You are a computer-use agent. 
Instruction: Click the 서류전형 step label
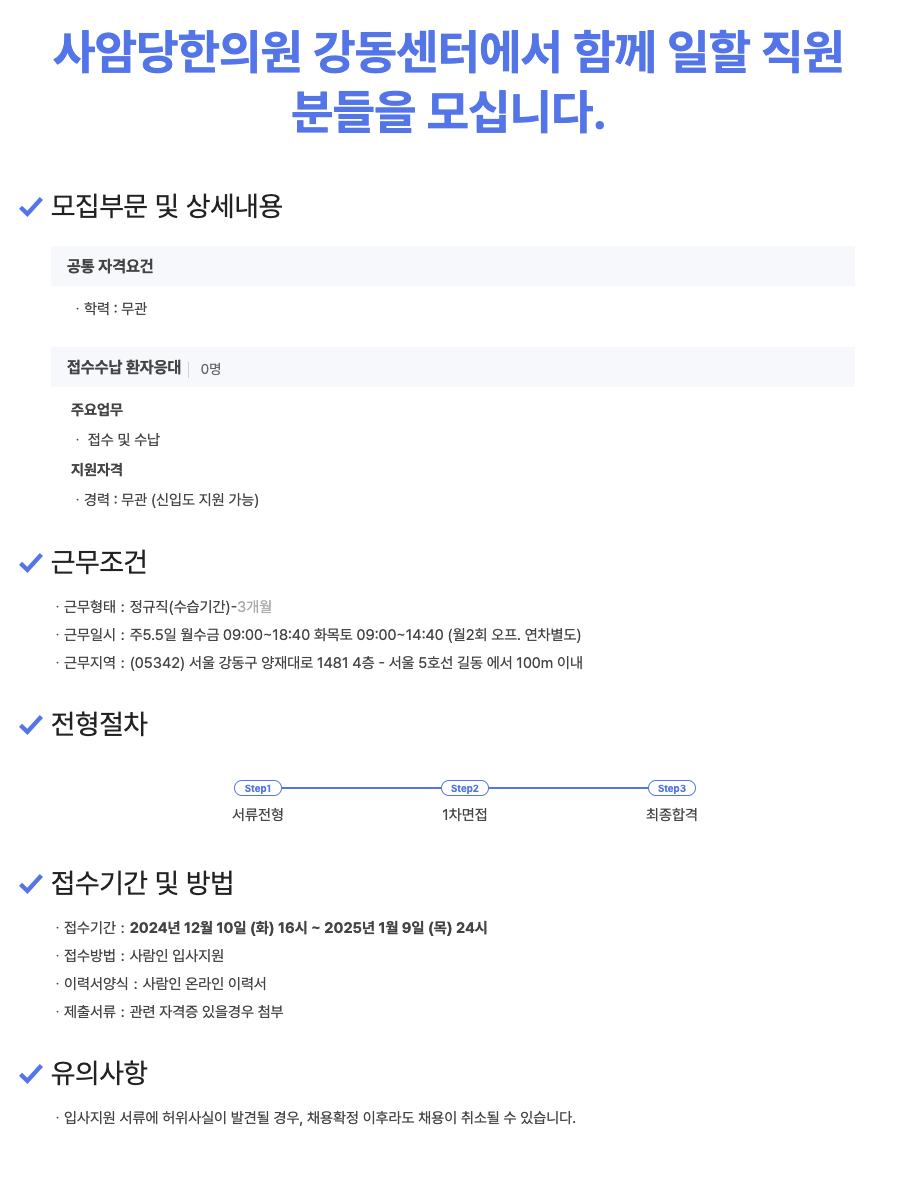pyautogui.click(x=258, y=814)
